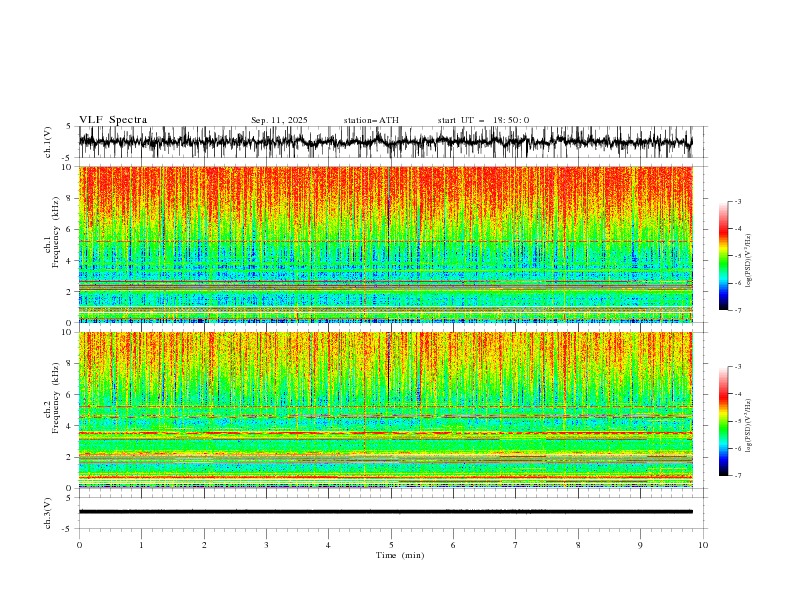Select the "start UT = 18:50:0" text

pyautogui.click(x=483, y=120)
